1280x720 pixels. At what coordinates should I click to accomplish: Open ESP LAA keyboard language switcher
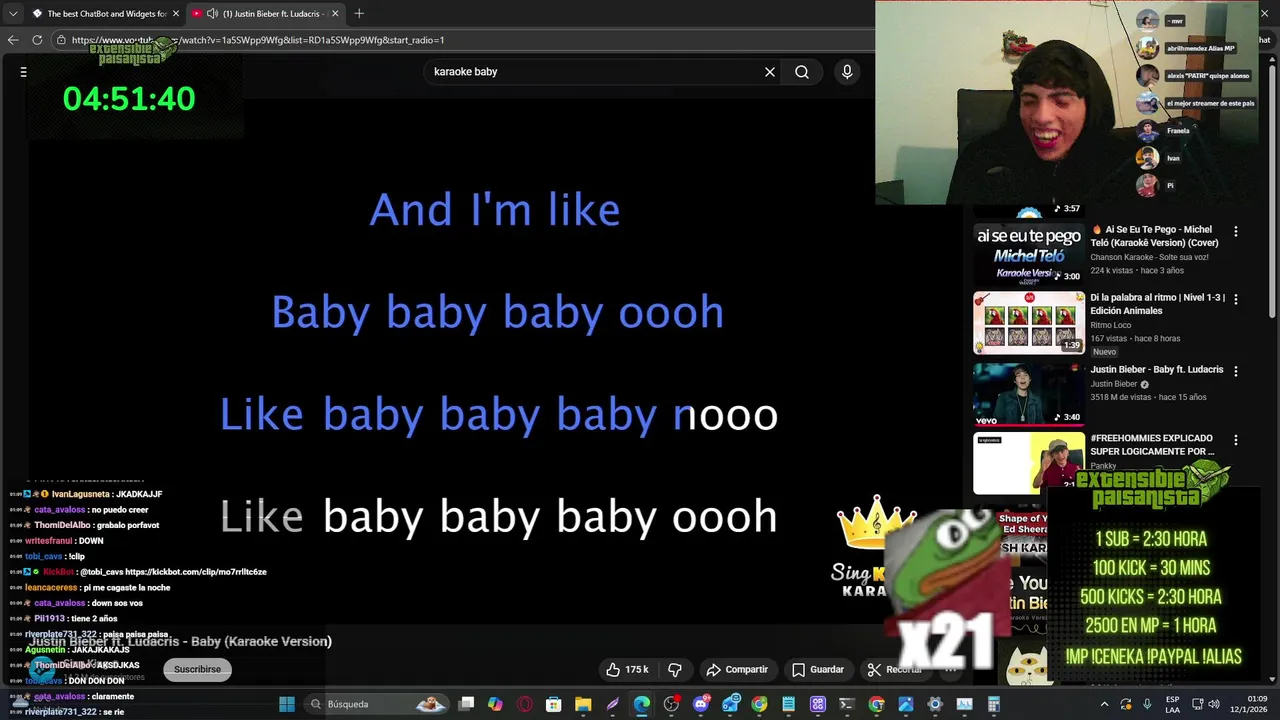pyautogui.click(x=1173, y=704)
